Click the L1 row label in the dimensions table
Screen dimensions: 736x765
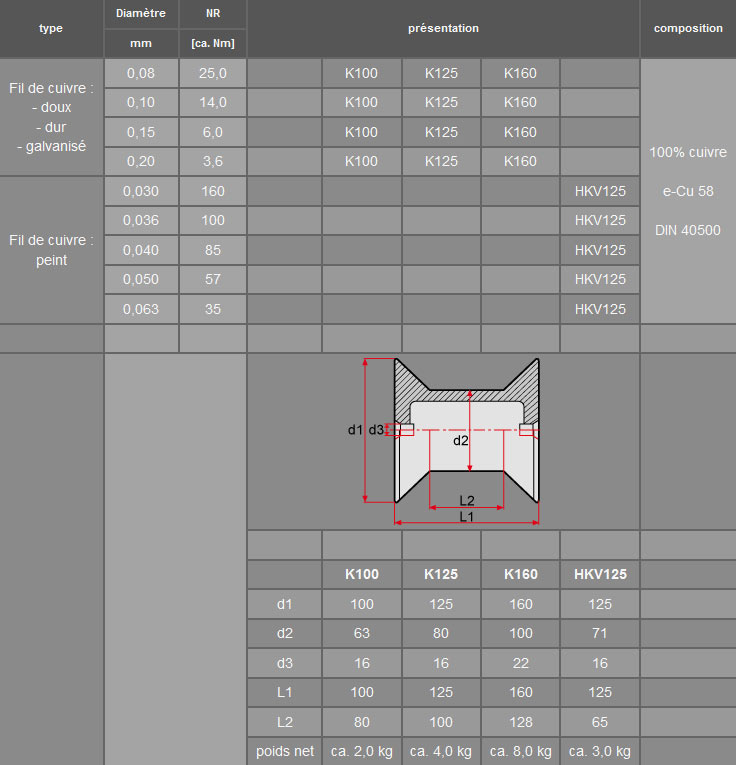click(x=284, y=692)
